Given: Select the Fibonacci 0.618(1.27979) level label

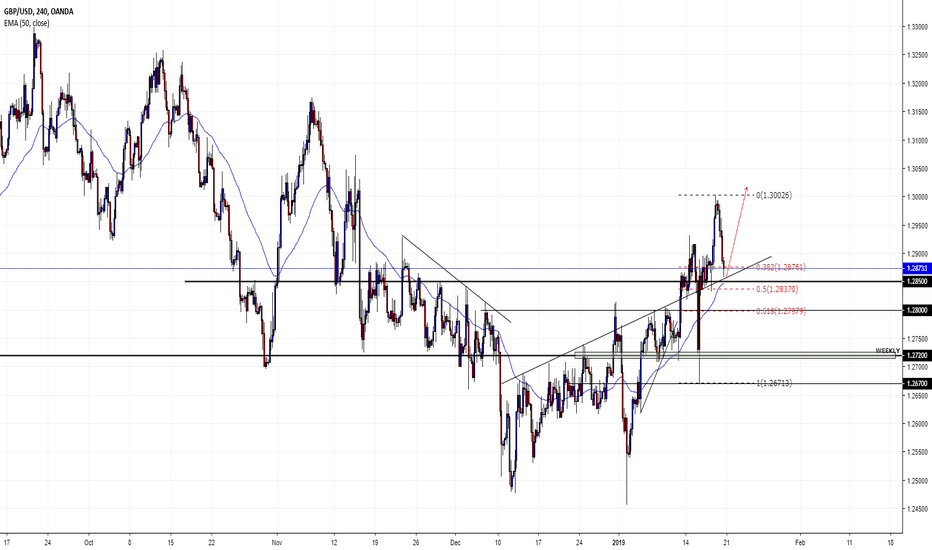Looking at the screenshot, I should [x=781, y=311].
